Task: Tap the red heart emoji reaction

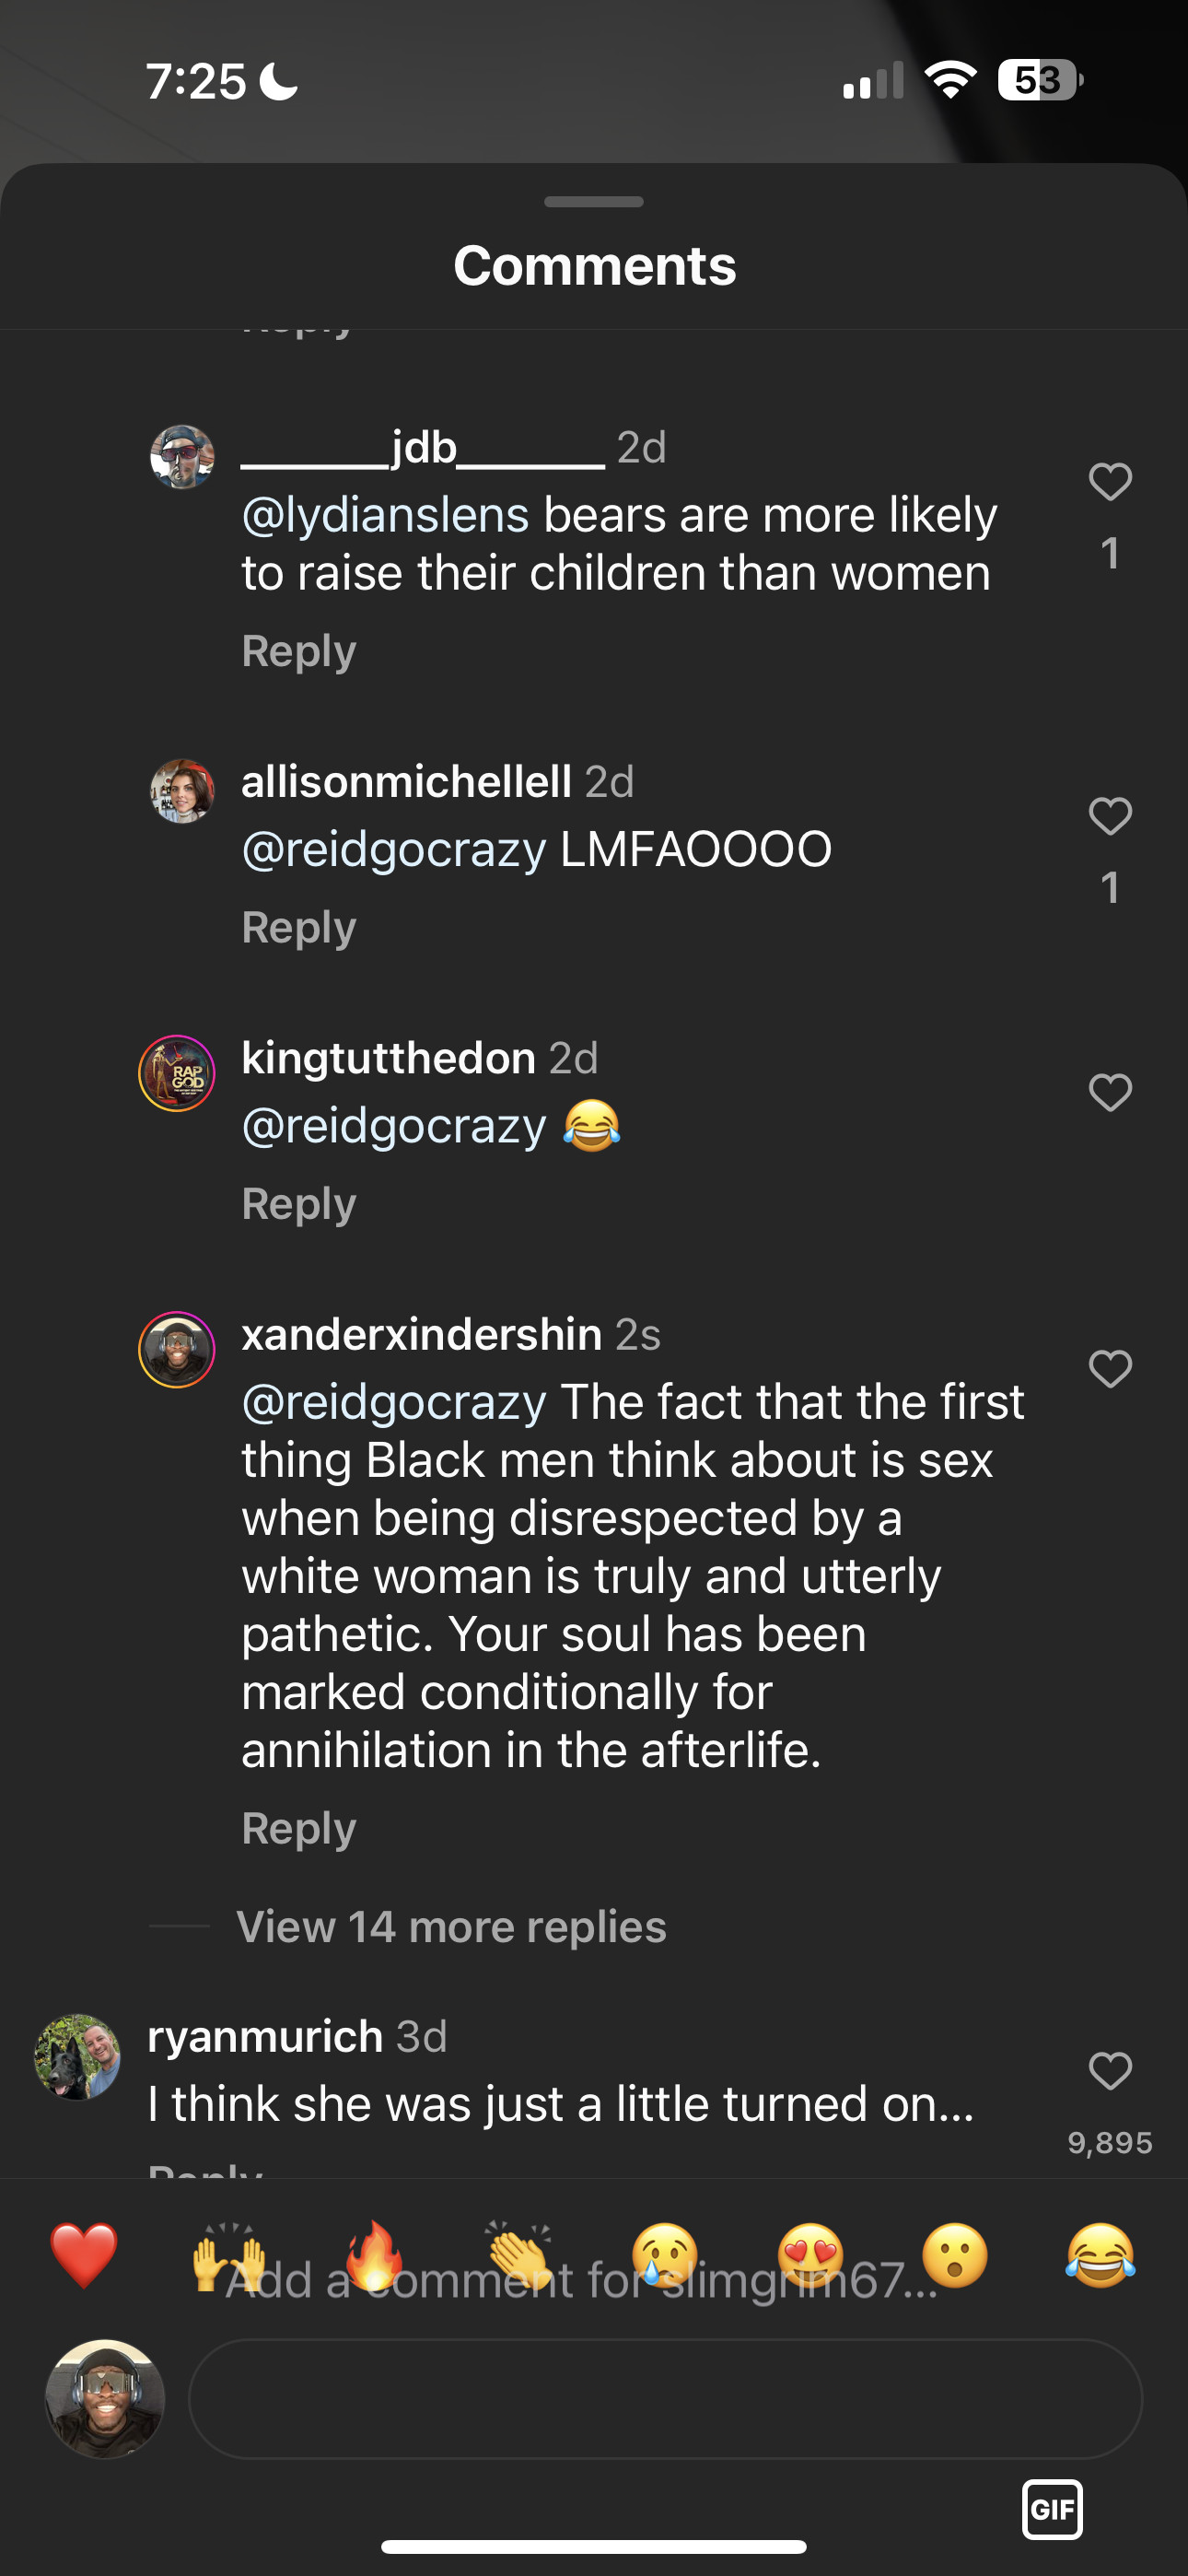Action: pyautogui.click(x=84, y=2255)
